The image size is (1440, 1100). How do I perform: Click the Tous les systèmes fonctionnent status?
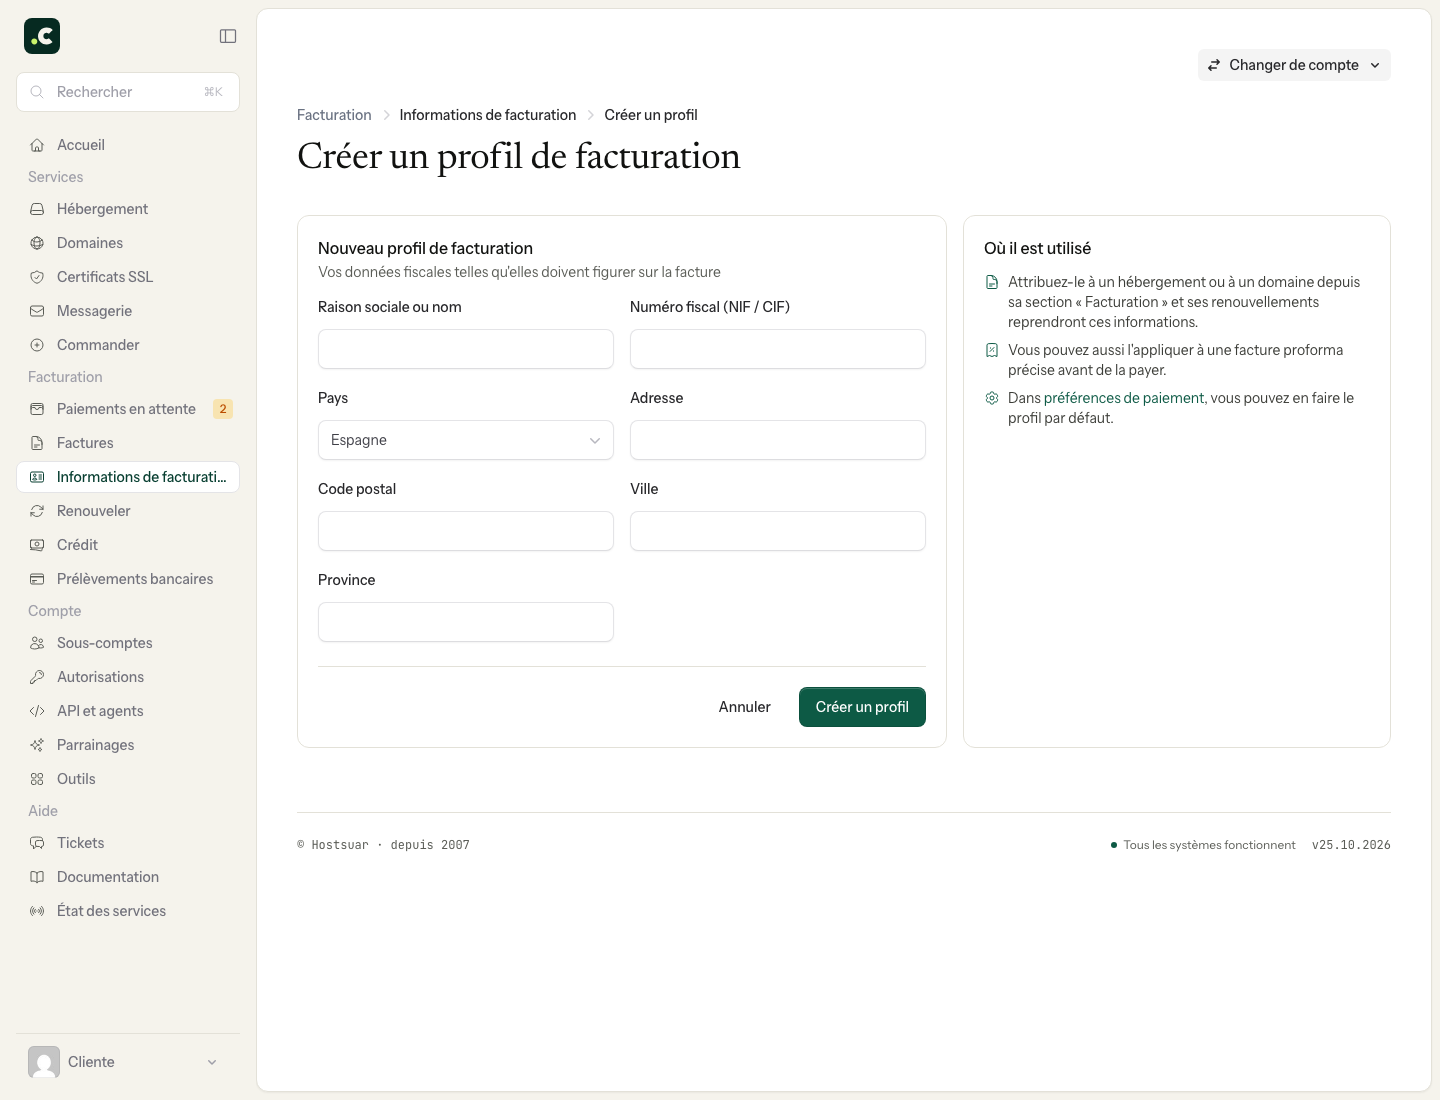(1203, 845)
